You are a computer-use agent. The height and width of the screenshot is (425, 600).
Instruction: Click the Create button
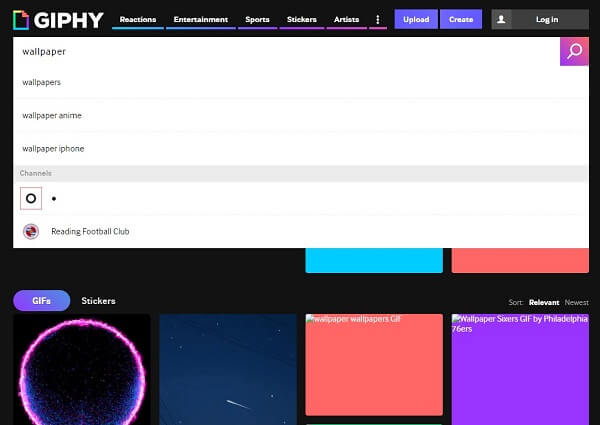click(x=461, y=20)
